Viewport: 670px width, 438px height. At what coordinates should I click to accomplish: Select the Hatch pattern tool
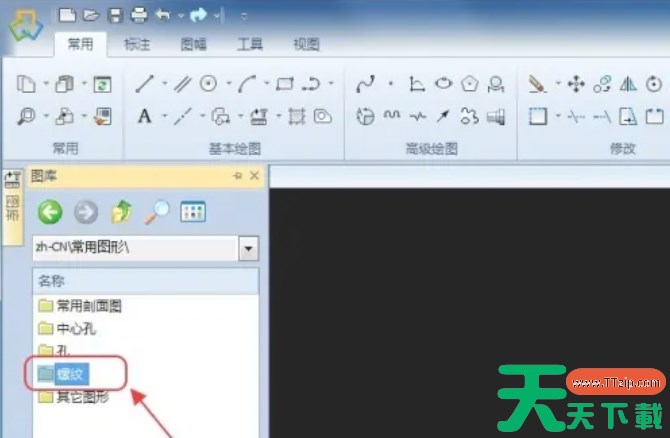[297, 116]
